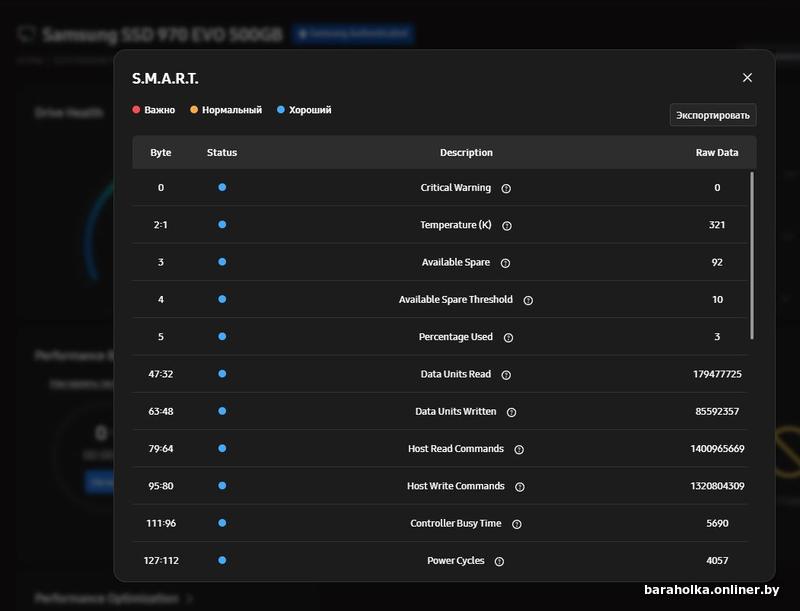The width and height of the screenshot is (800, 611).
Task: Click status dot in Data Units Read row
Action: 222,374
